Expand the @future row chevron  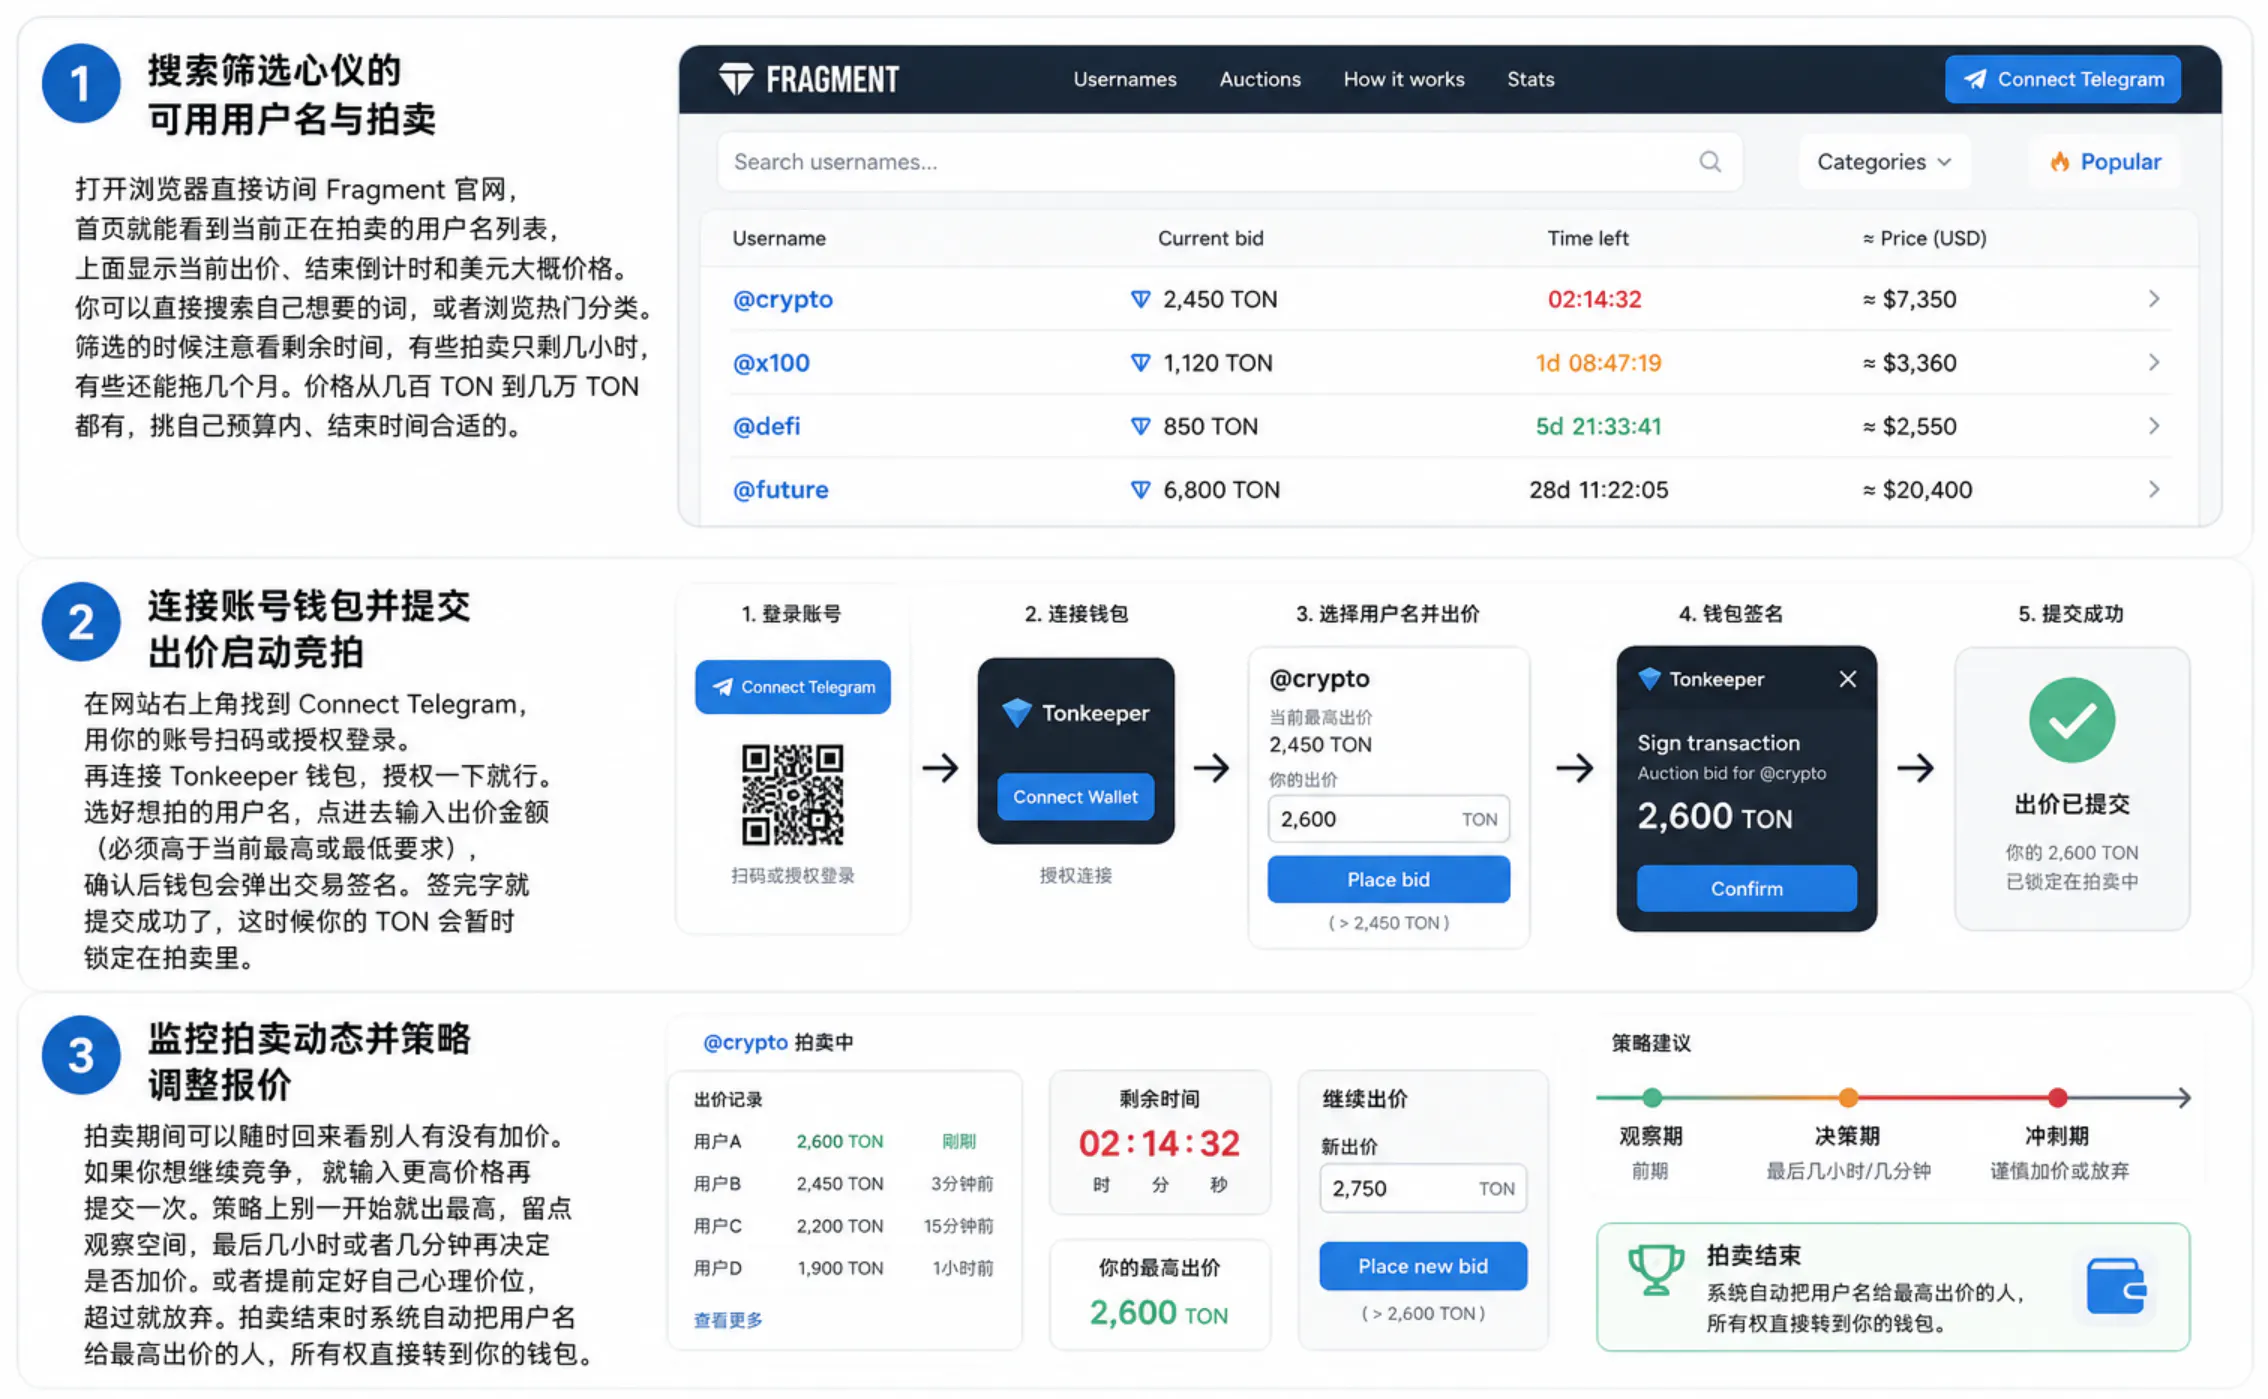(2153, 489)
